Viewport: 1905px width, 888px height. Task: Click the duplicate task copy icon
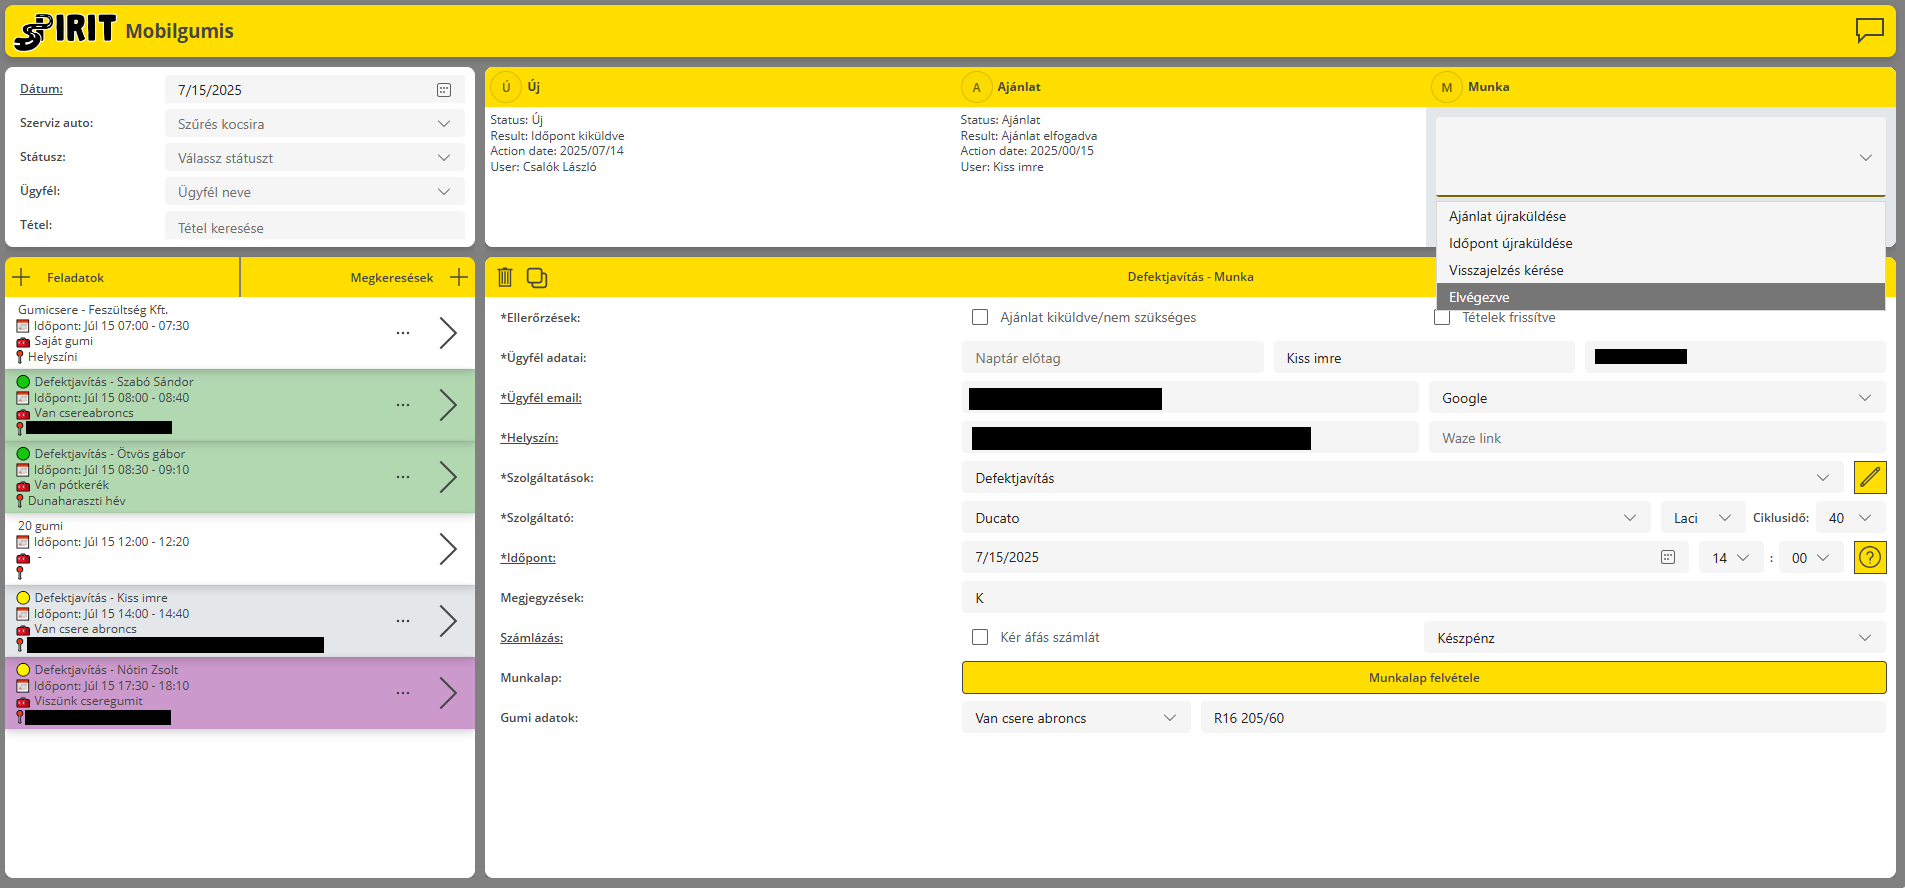[537, 277]
